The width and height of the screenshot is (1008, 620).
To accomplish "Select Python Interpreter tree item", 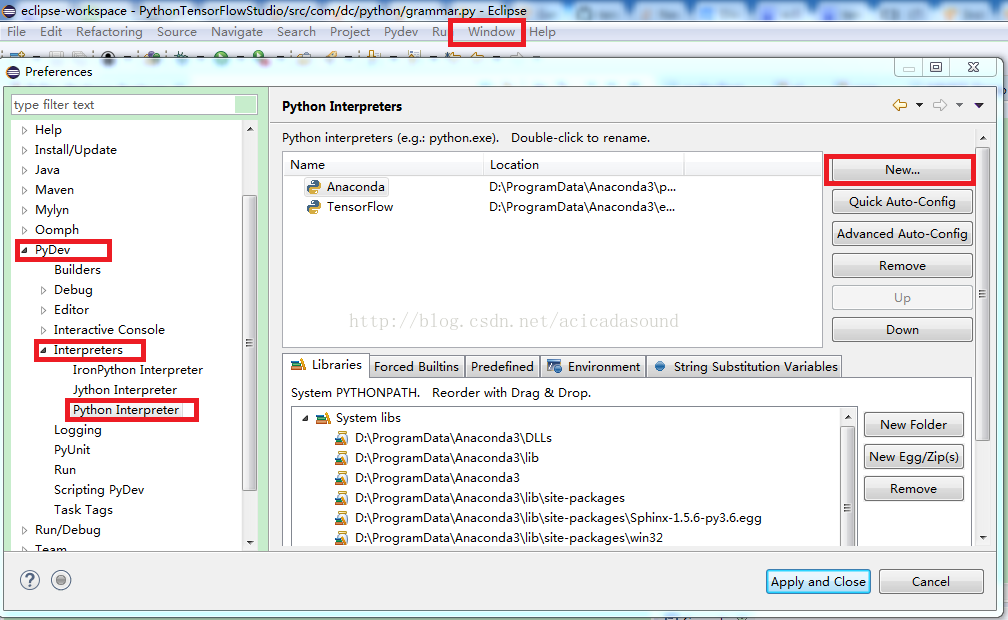I will click(x=126, y=410).
